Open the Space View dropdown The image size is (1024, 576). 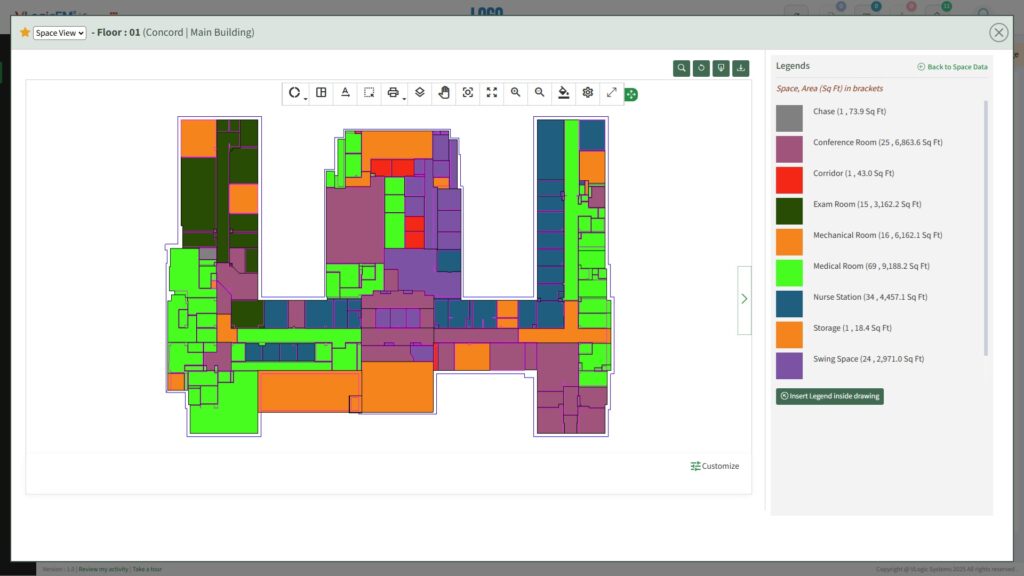coord(59,33)
